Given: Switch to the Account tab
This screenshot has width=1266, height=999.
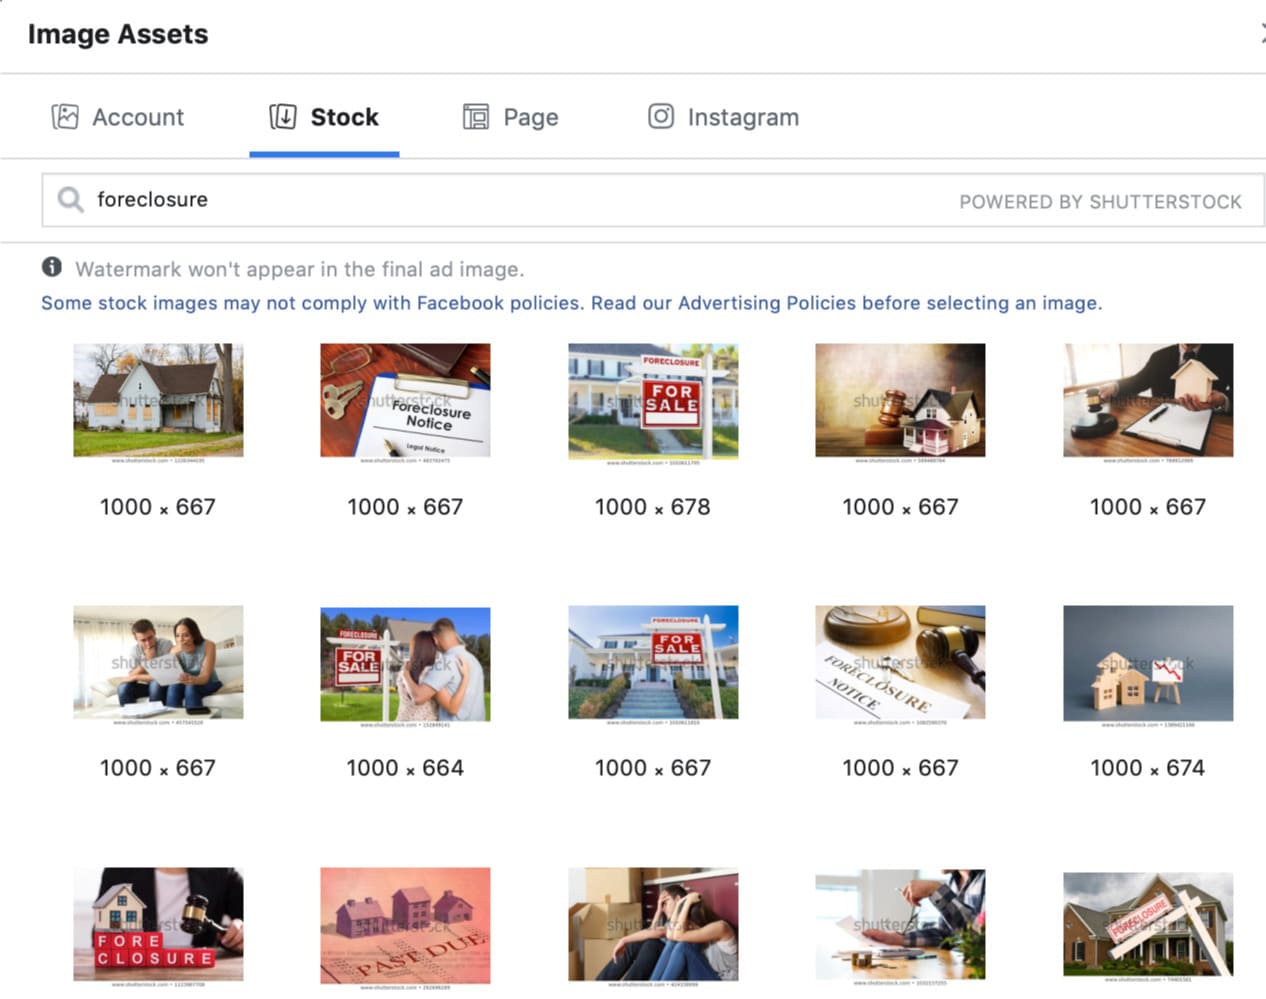Looking at the screenshot, I should click(x=137, y=116).
